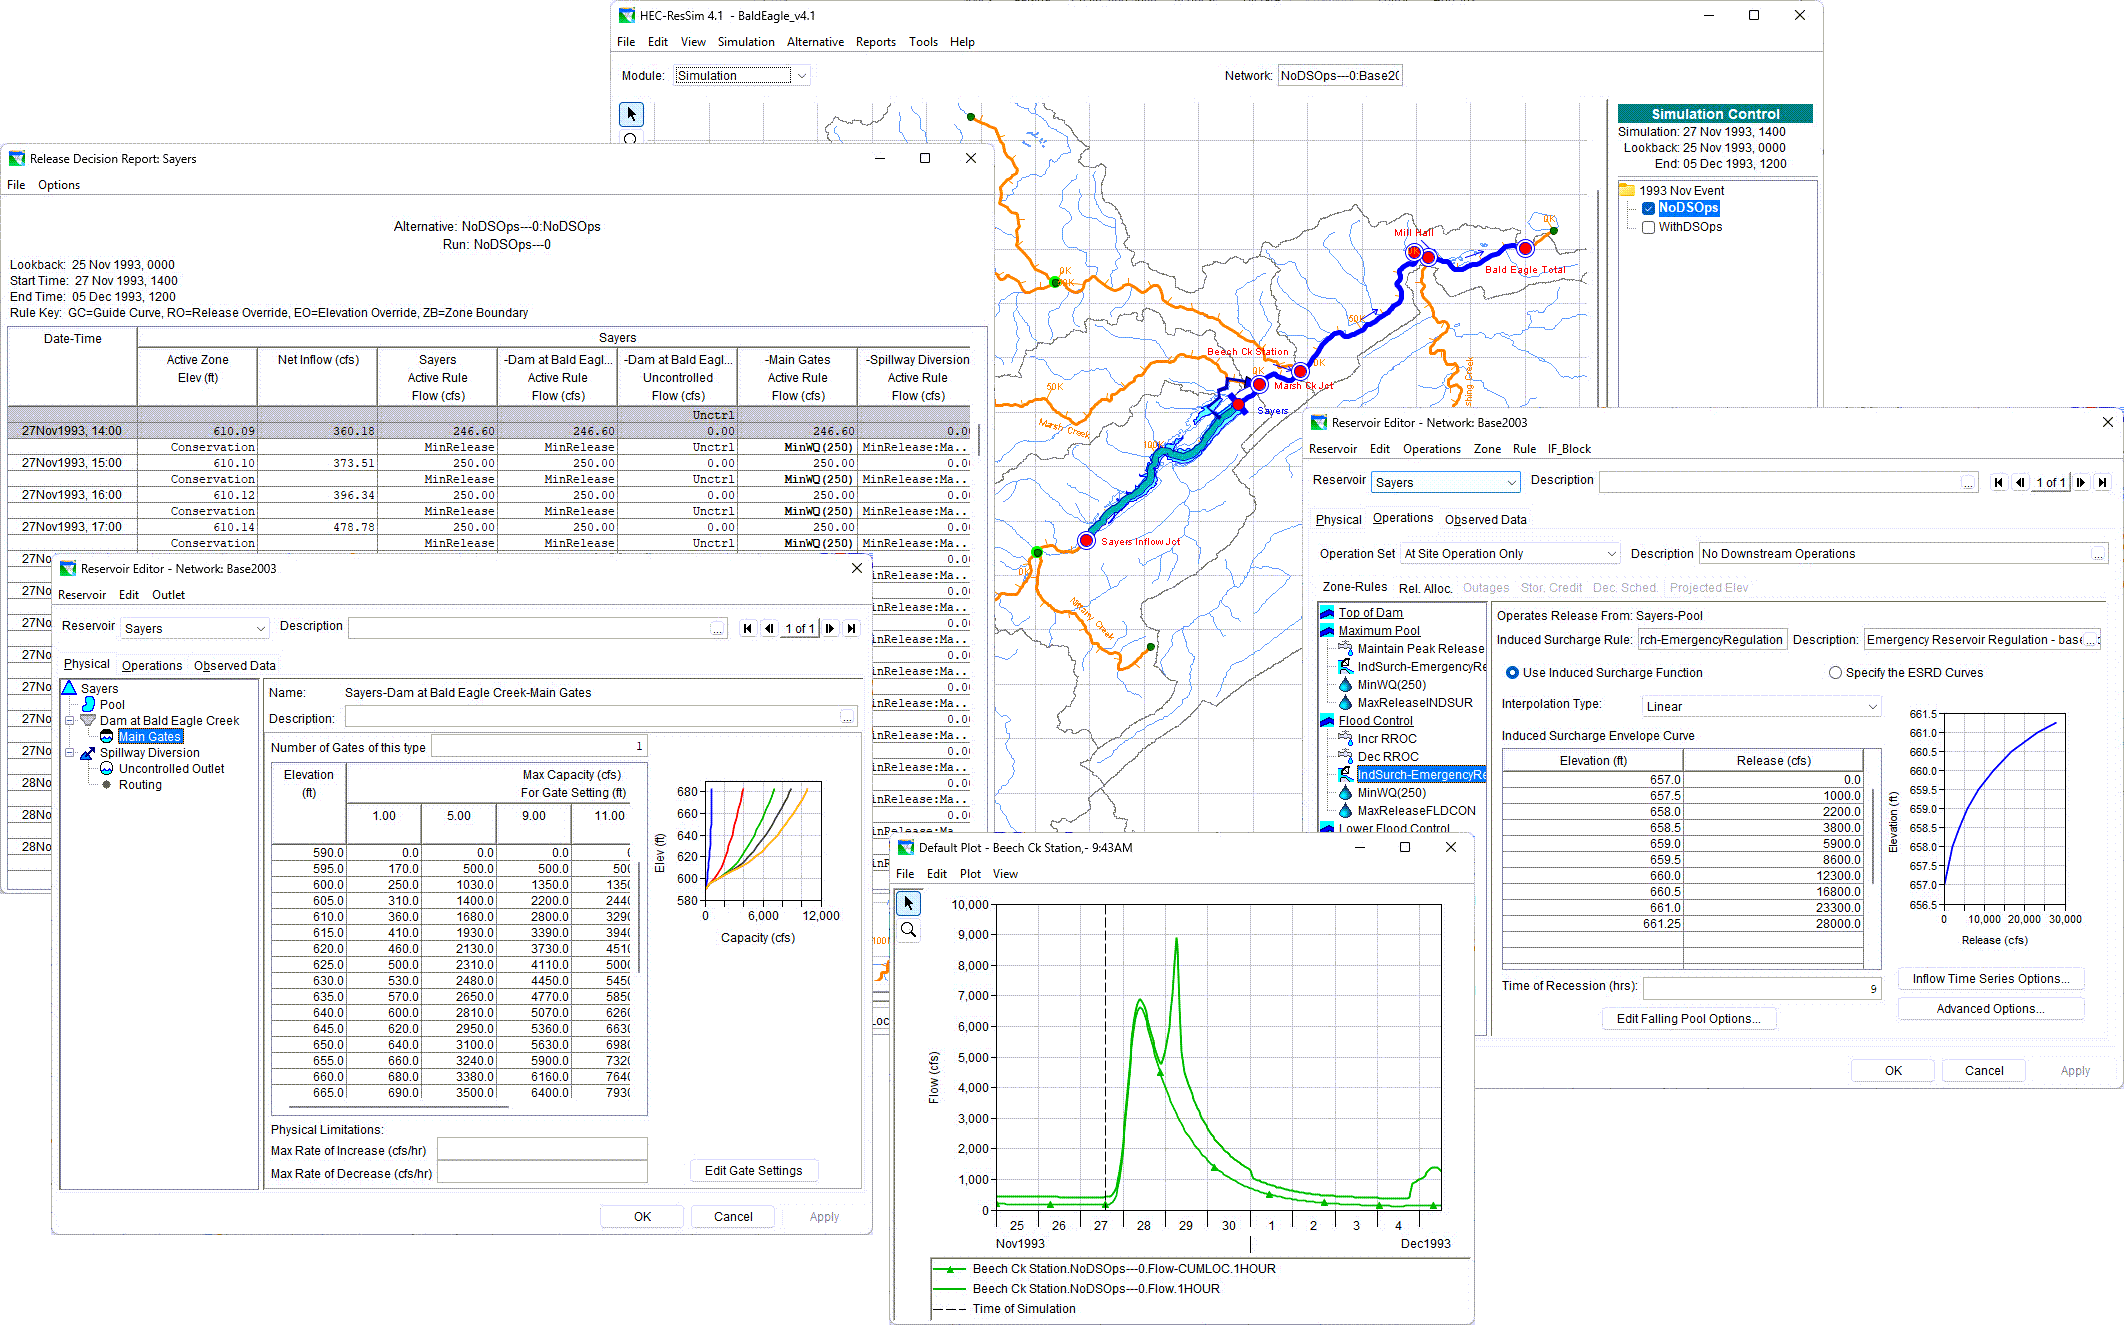Click Edit Falling Pool Options button
This screenshot has width=2127, height=1332.
click(x=1688, y=1019)
